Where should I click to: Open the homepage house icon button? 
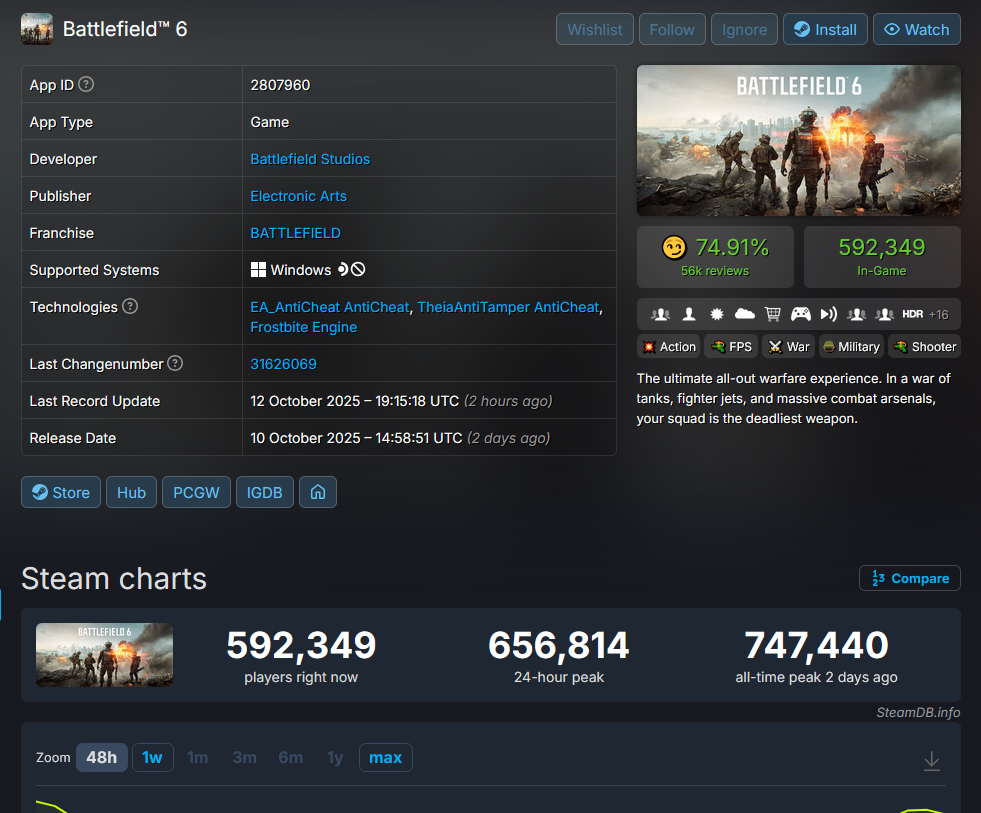pos(318,492)
